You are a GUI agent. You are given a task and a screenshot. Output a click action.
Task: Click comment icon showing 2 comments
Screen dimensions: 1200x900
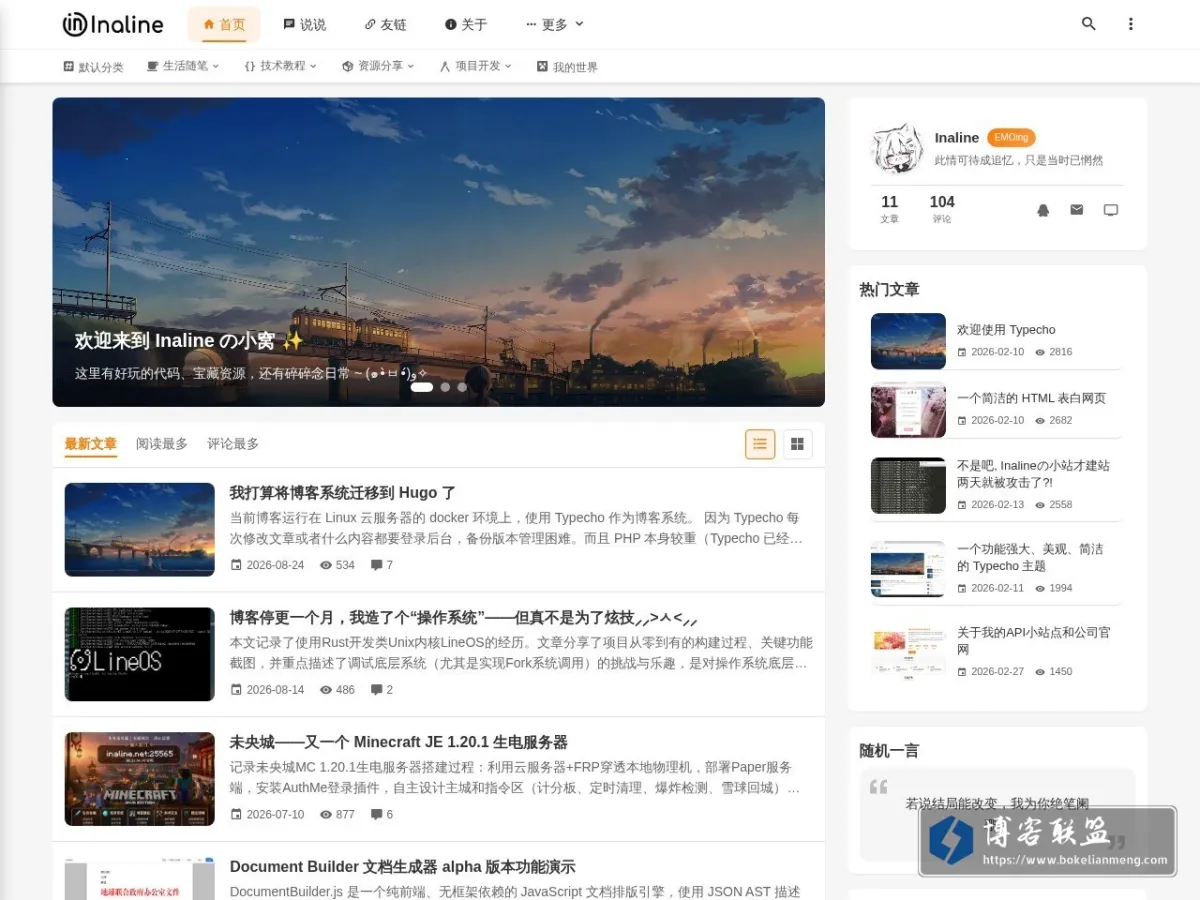pyautogui.click(x=376, y=690)
